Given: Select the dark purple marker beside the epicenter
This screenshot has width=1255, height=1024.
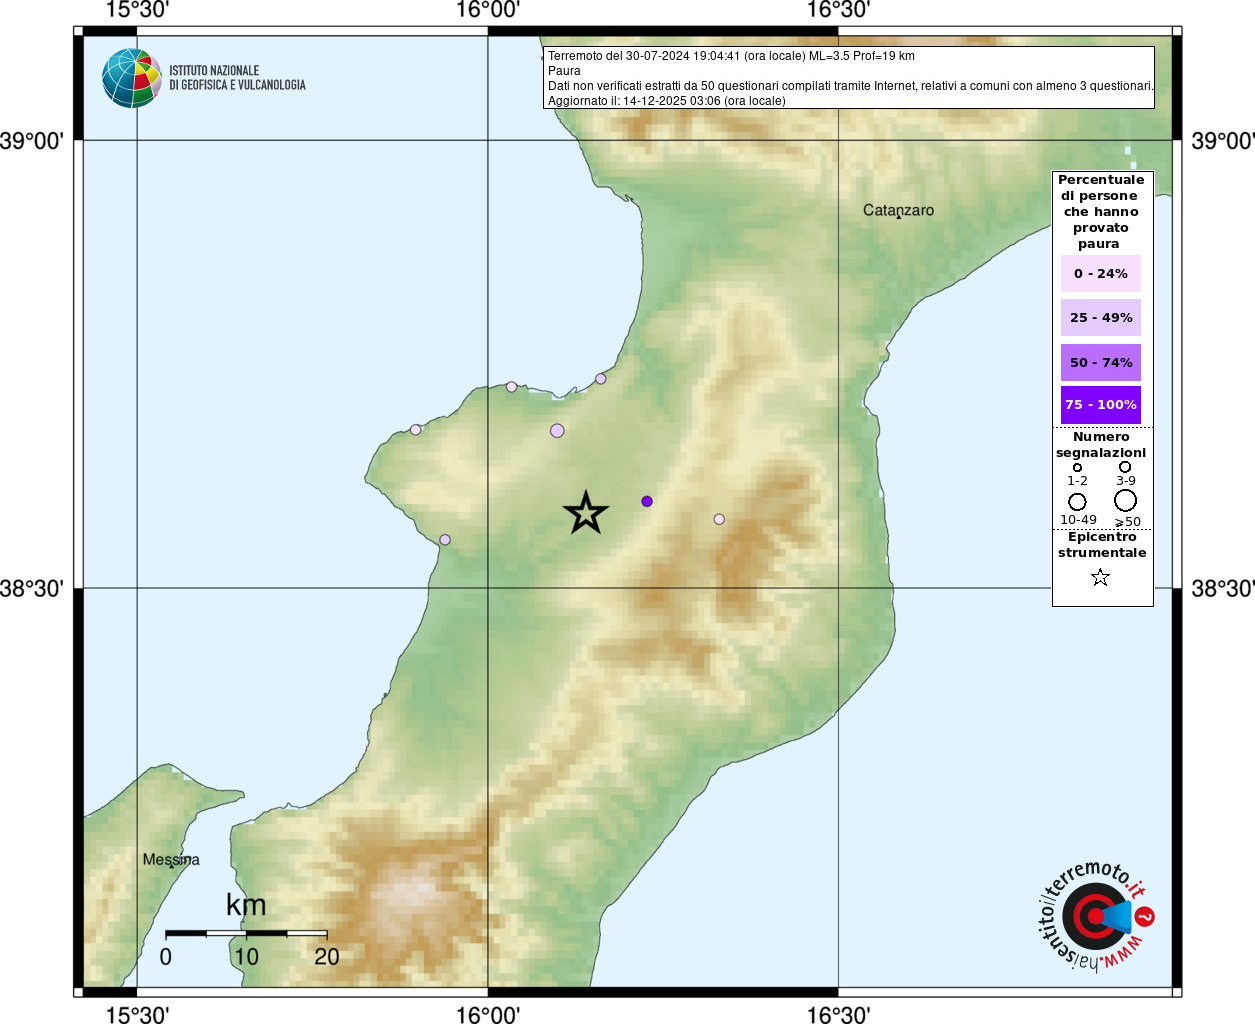Looking at the screenshot, I should [647, 501].
